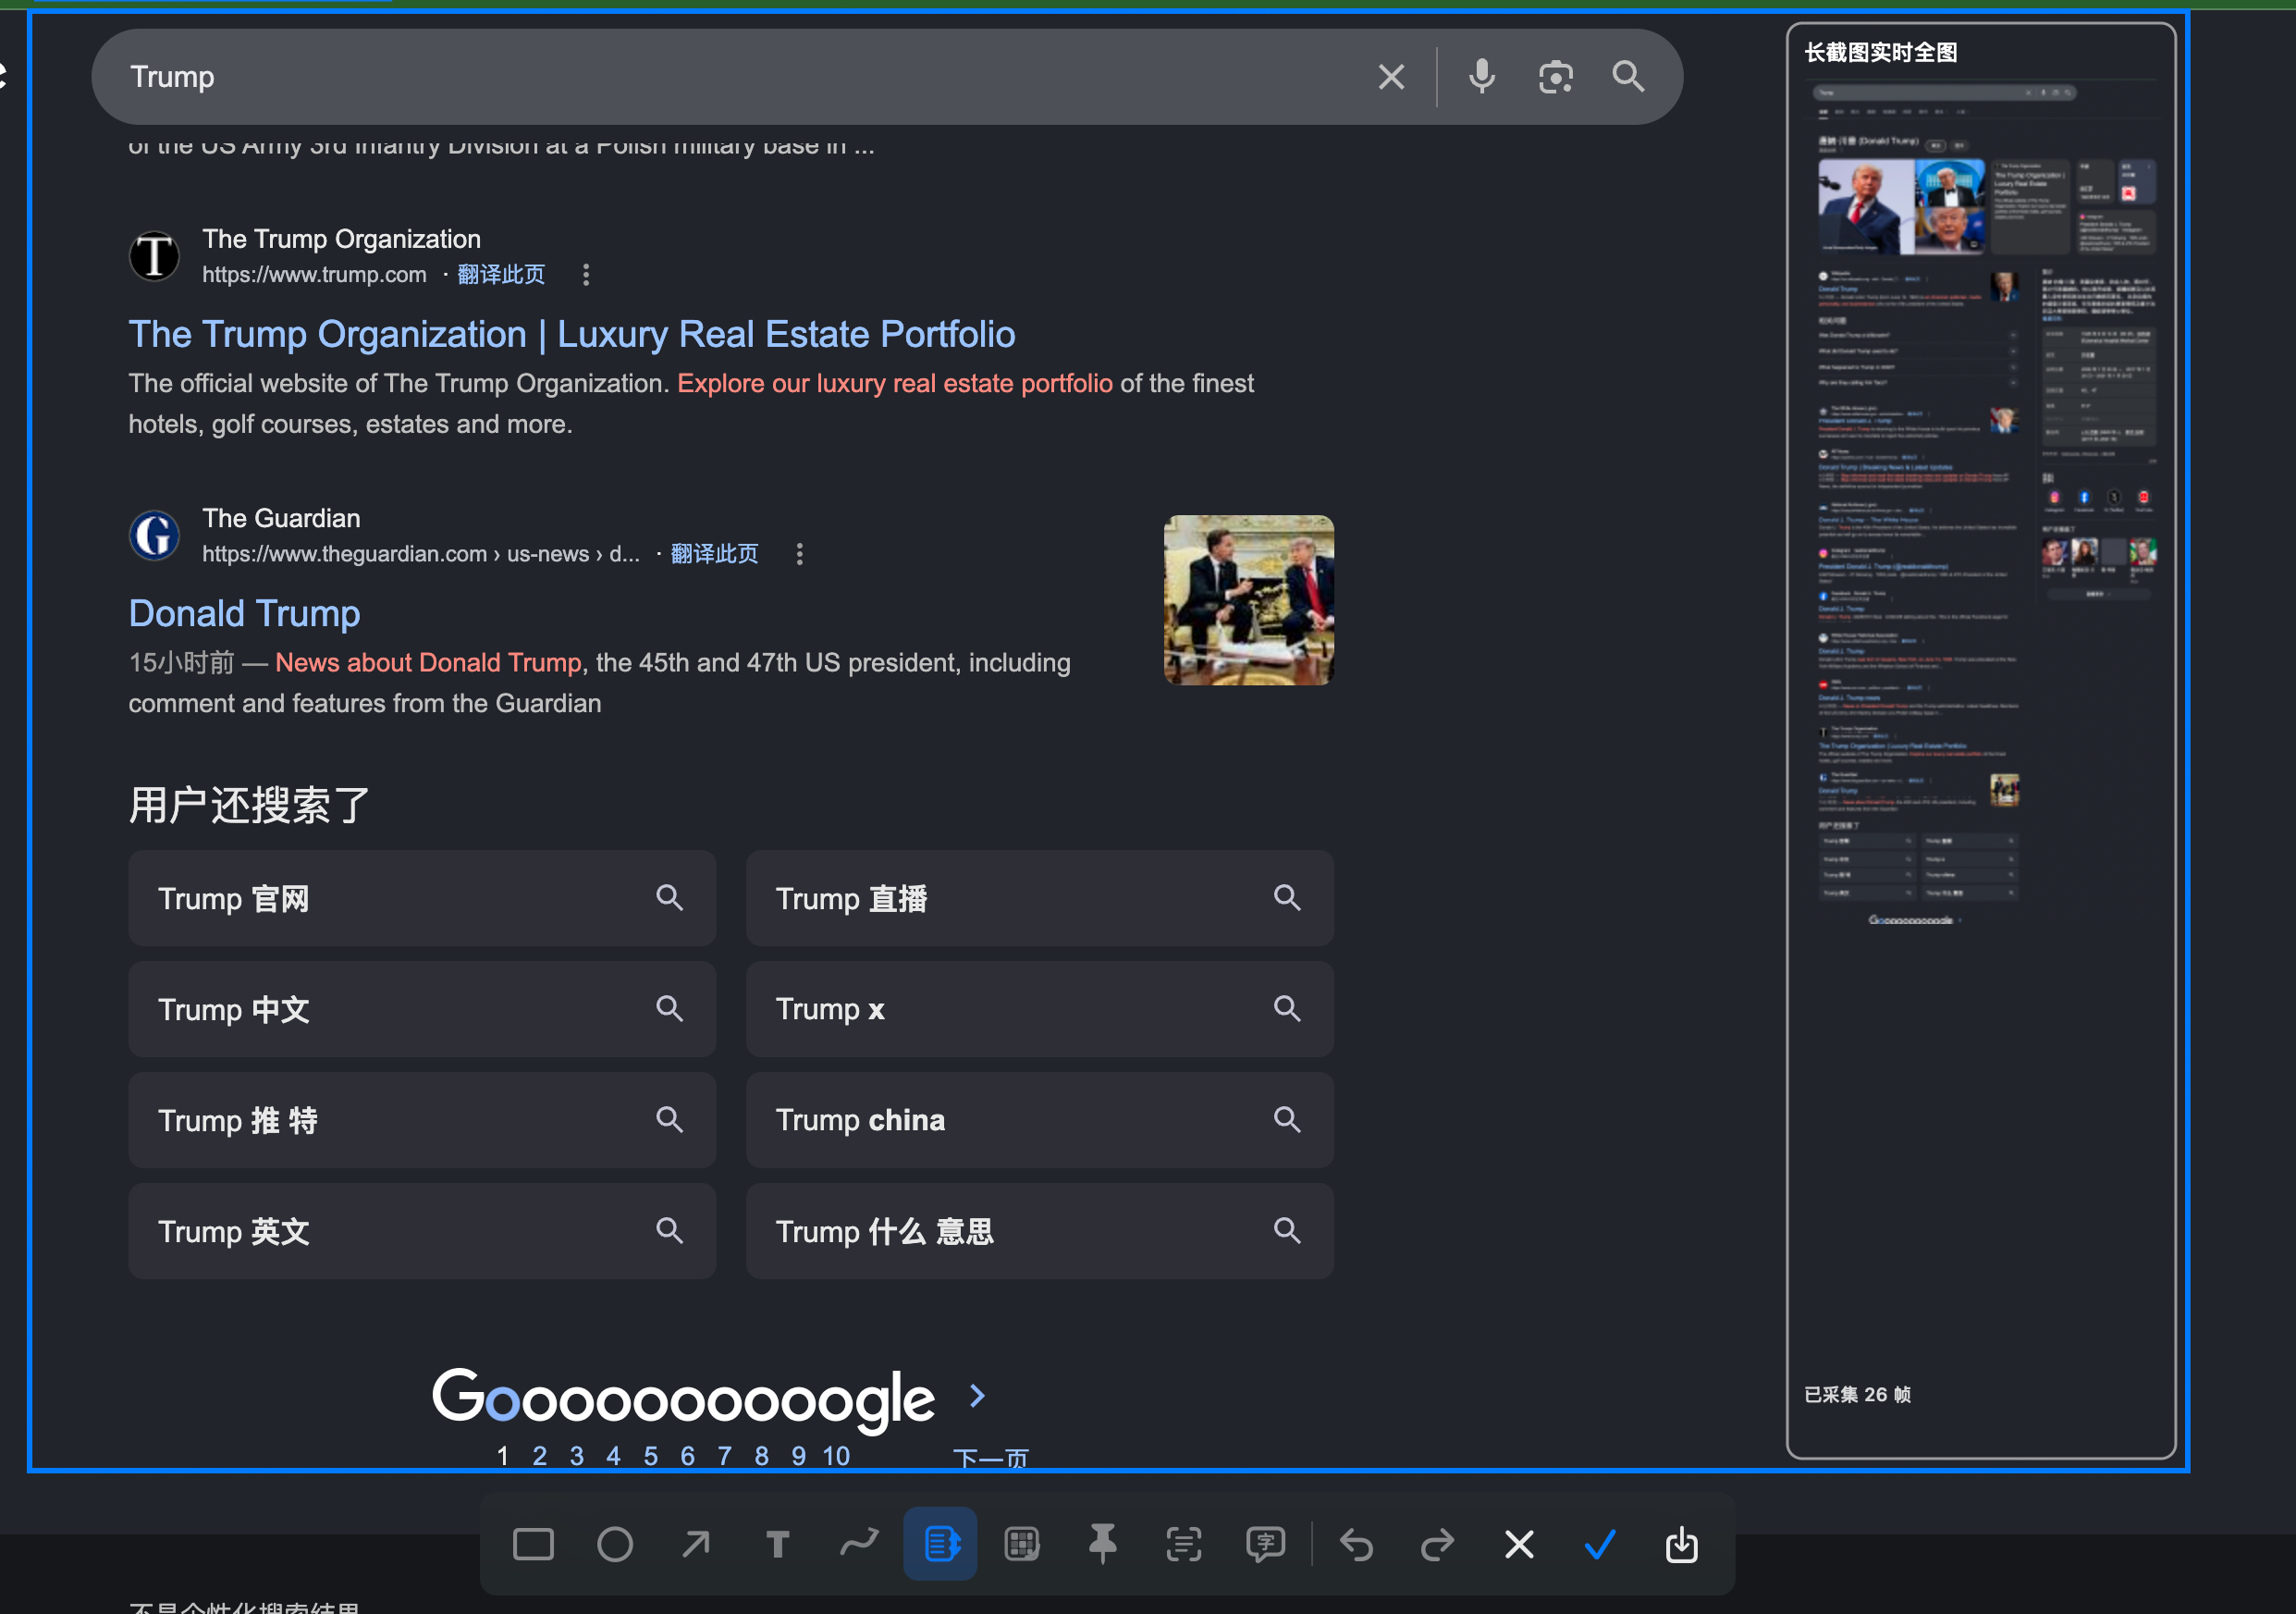Open the Donald Trump Guardian headline
This screenshot has height=1614, width=2296.
tap(244, 613)
